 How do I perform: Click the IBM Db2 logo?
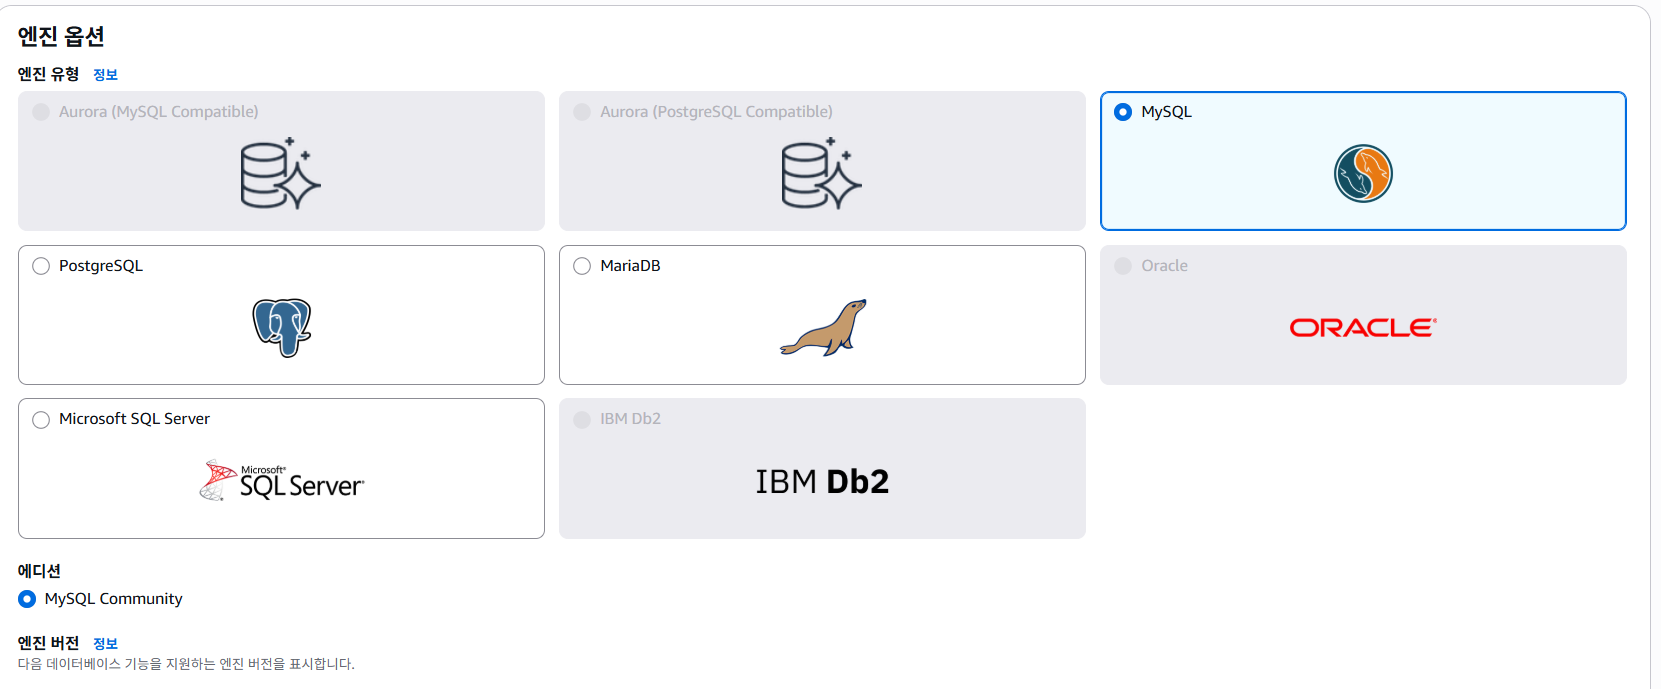pos(822,482)
